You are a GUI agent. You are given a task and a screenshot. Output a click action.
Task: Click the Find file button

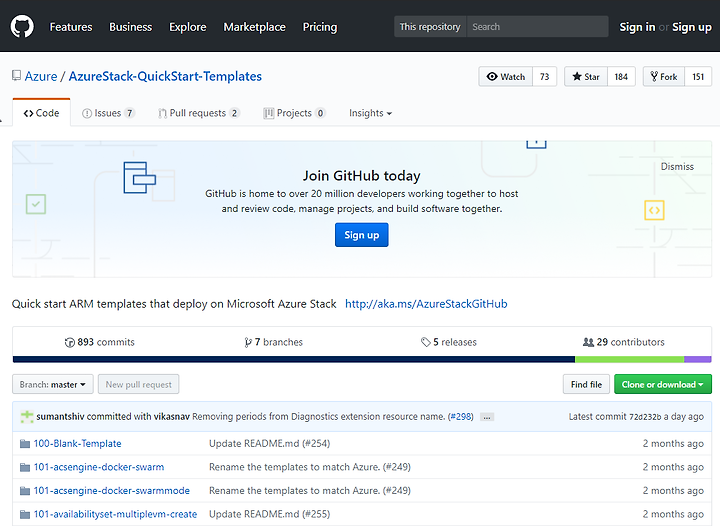tap(586, 384)
